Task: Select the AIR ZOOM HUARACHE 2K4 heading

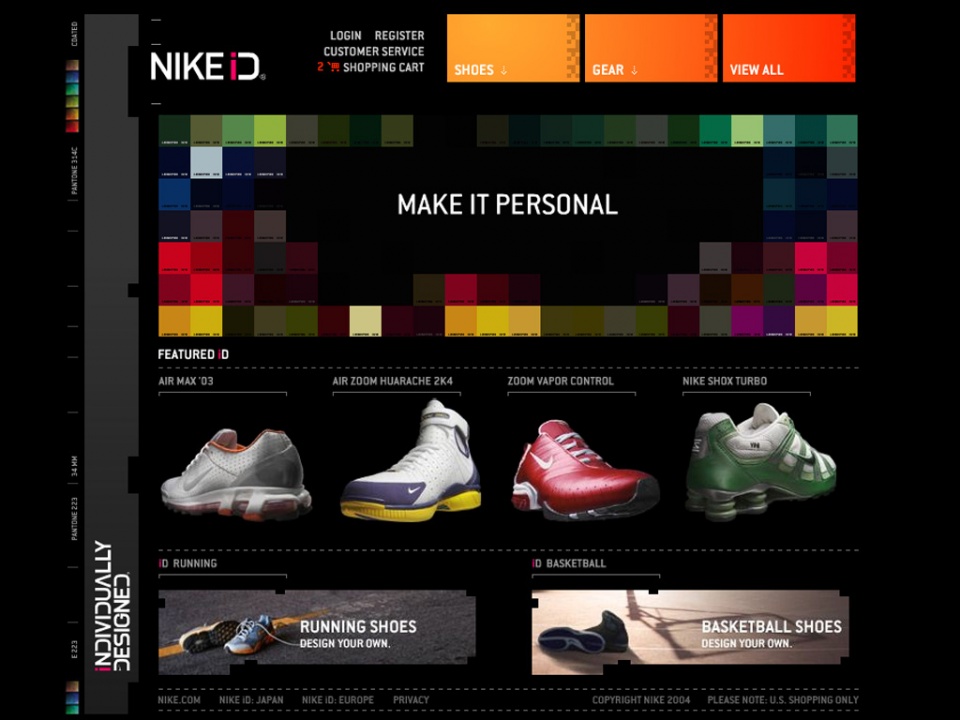Action: tap(392, 381)
